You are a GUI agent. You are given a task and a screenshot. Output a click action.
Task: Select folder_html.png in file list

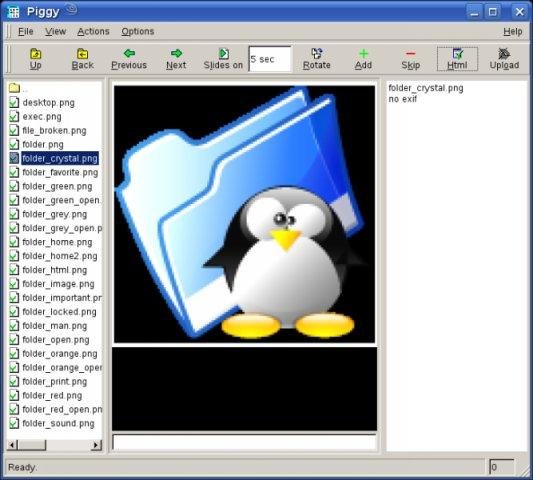pos(54,270)
